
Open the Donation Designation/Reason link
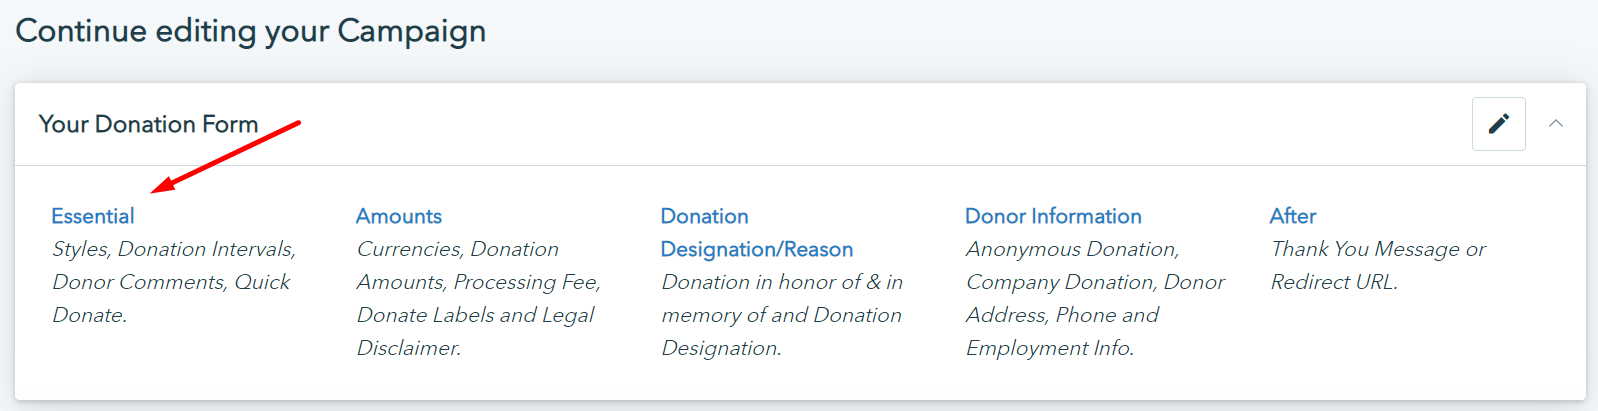pos(756,232)
